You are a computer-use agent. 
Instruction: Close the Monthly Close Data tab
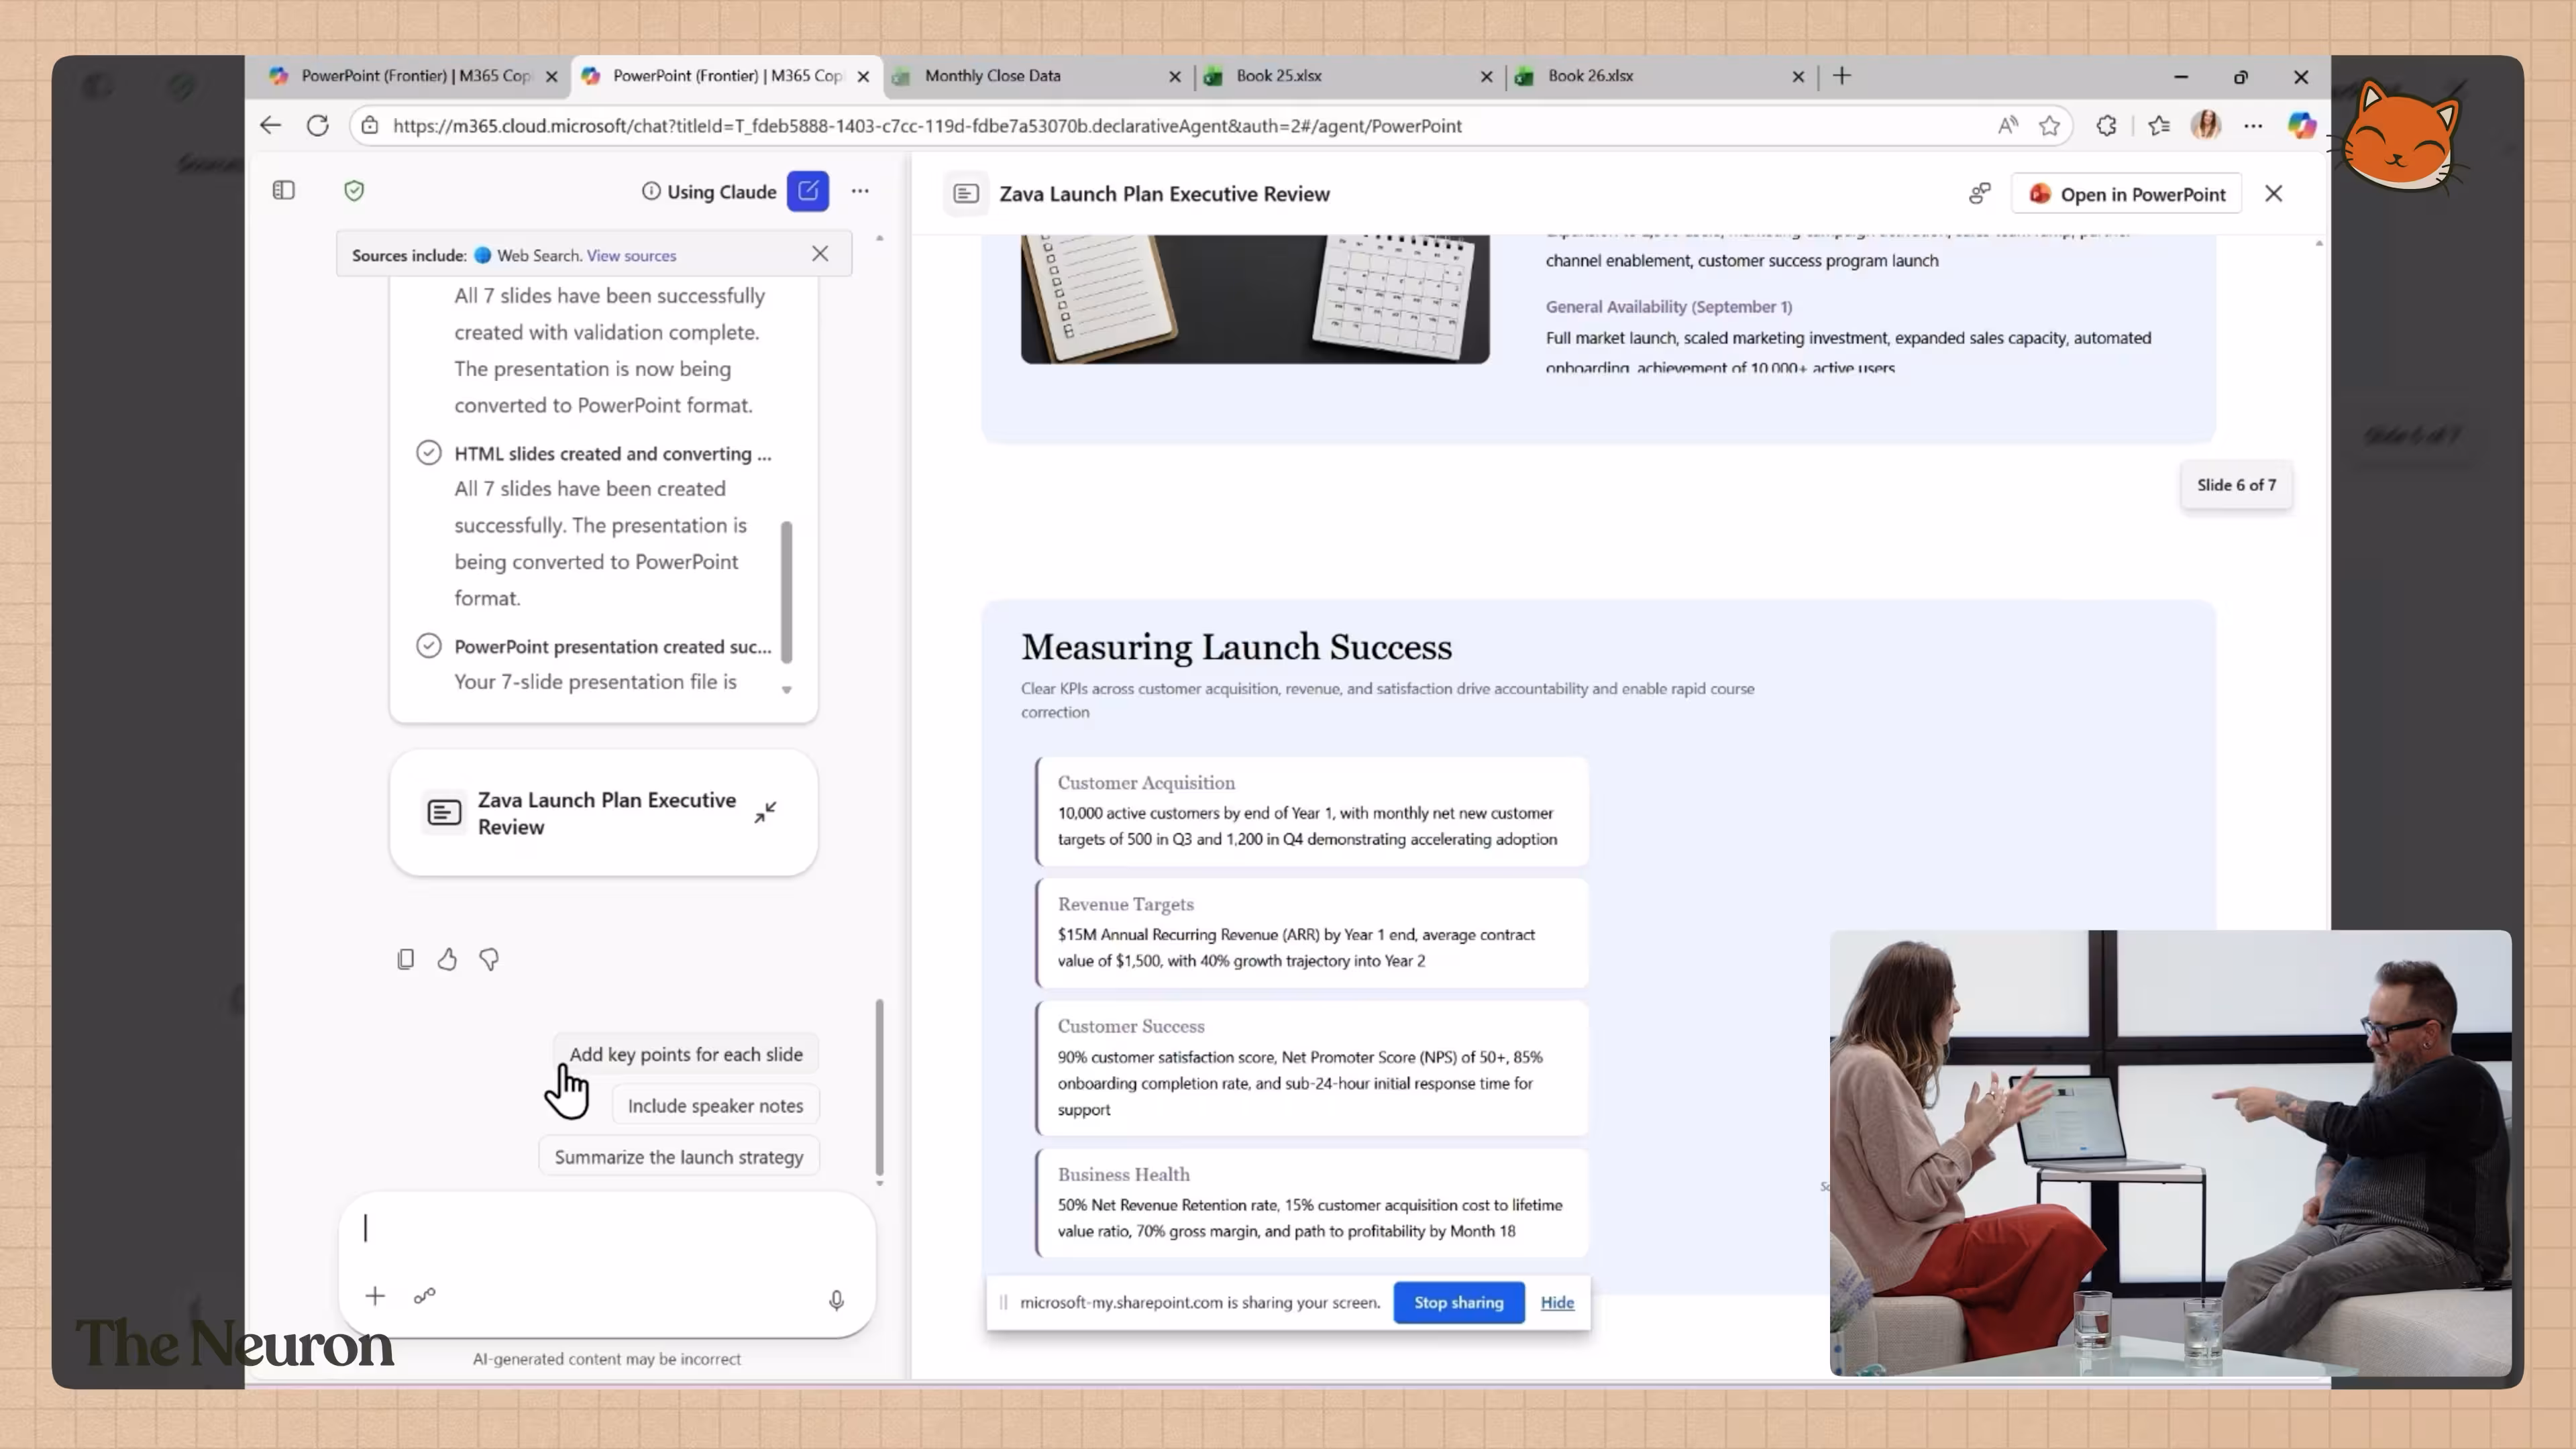coord(1175,76)
